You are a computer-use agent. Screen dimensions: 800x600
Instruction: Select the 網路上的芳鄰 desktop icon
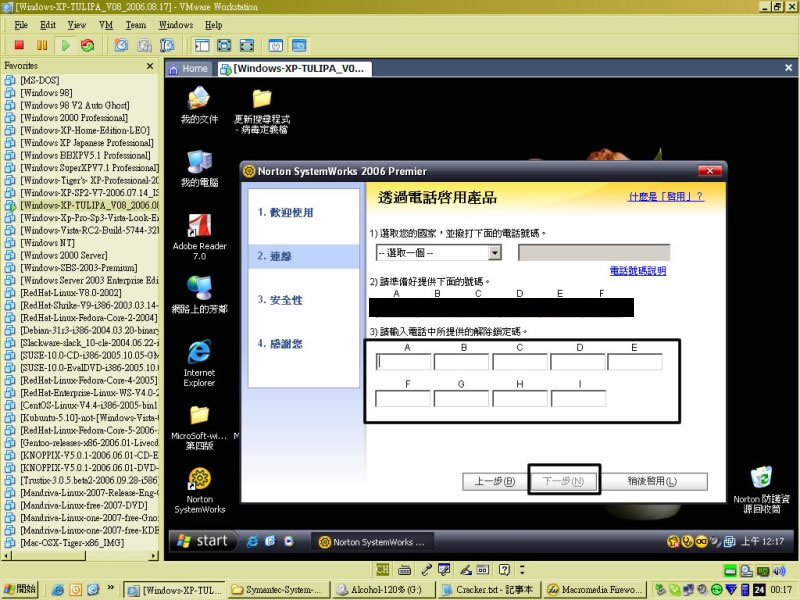199,294
